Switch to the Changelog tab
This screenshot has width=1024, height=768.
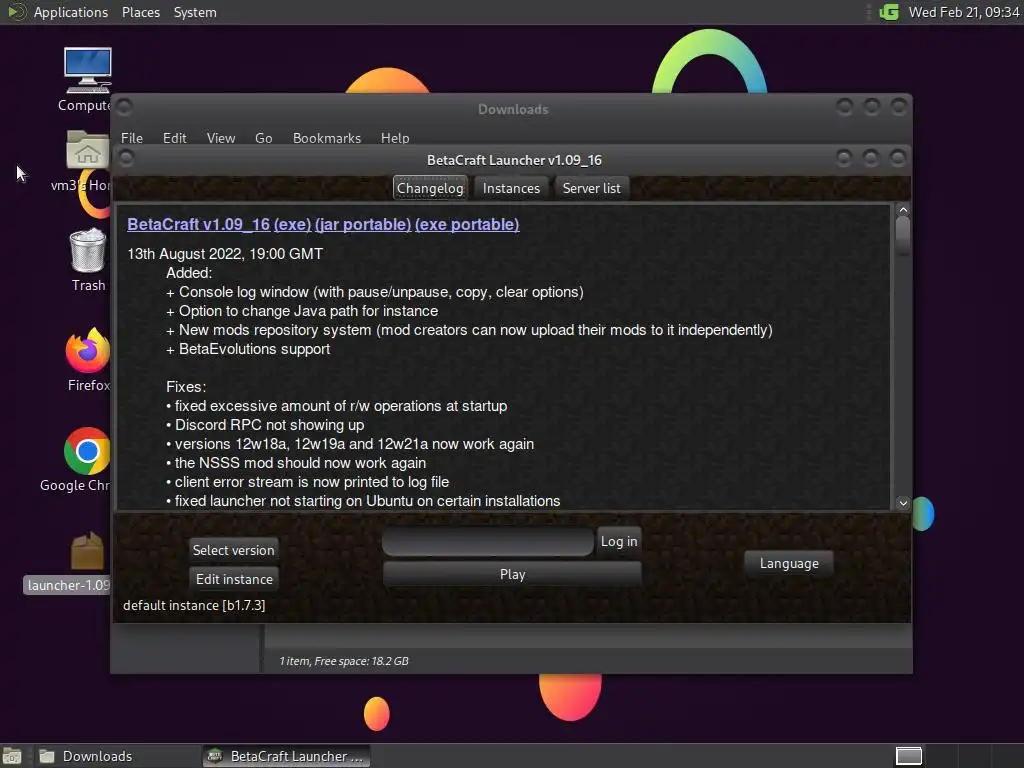click(x=430, y=188)
